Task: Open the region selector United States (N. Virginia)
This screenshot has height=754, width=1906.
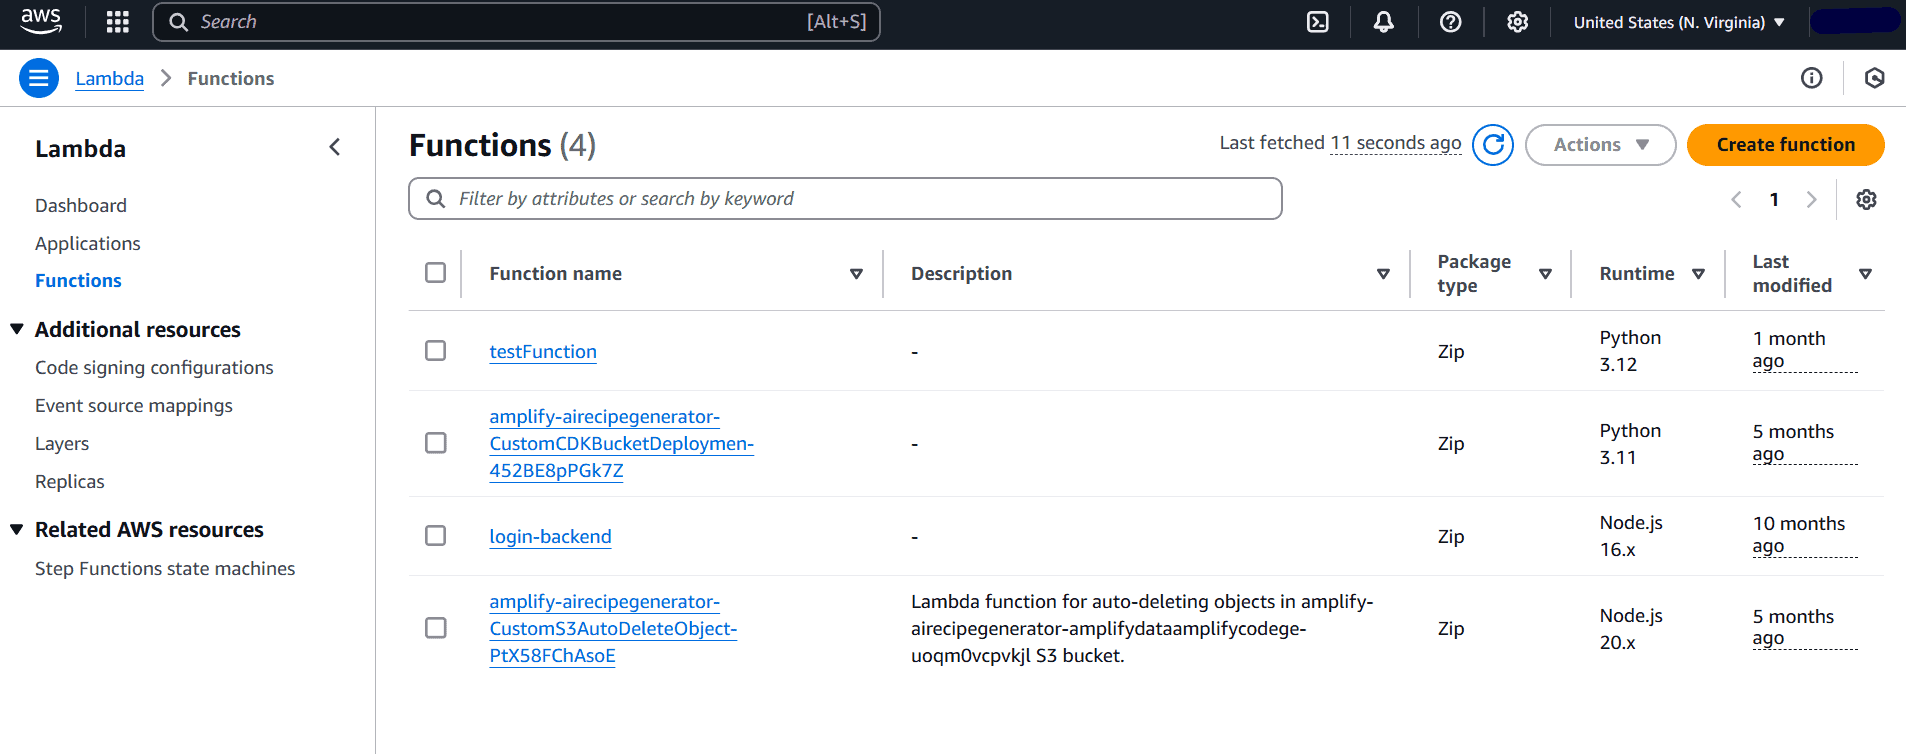Action: pos(1679,22)
